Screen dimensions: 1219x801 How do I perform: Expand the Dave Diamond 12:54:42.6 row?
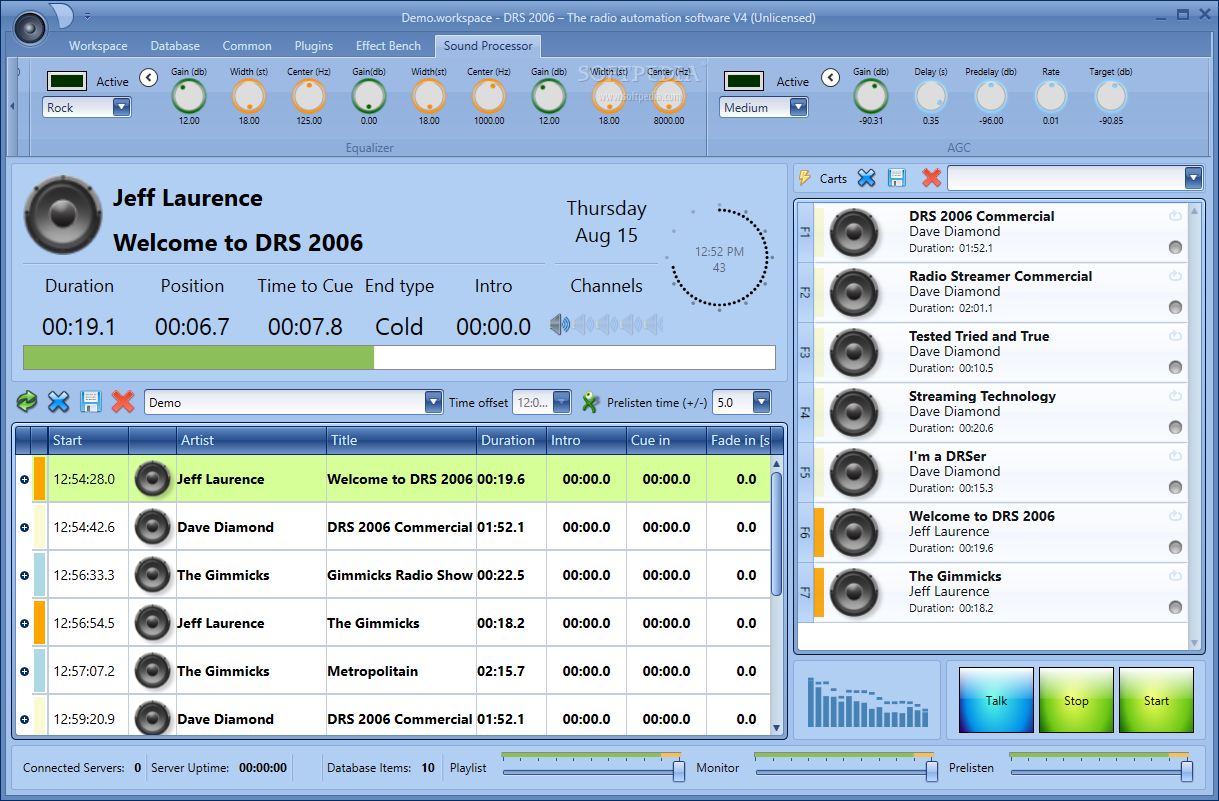pyautogui.click(x=24, y=527)
